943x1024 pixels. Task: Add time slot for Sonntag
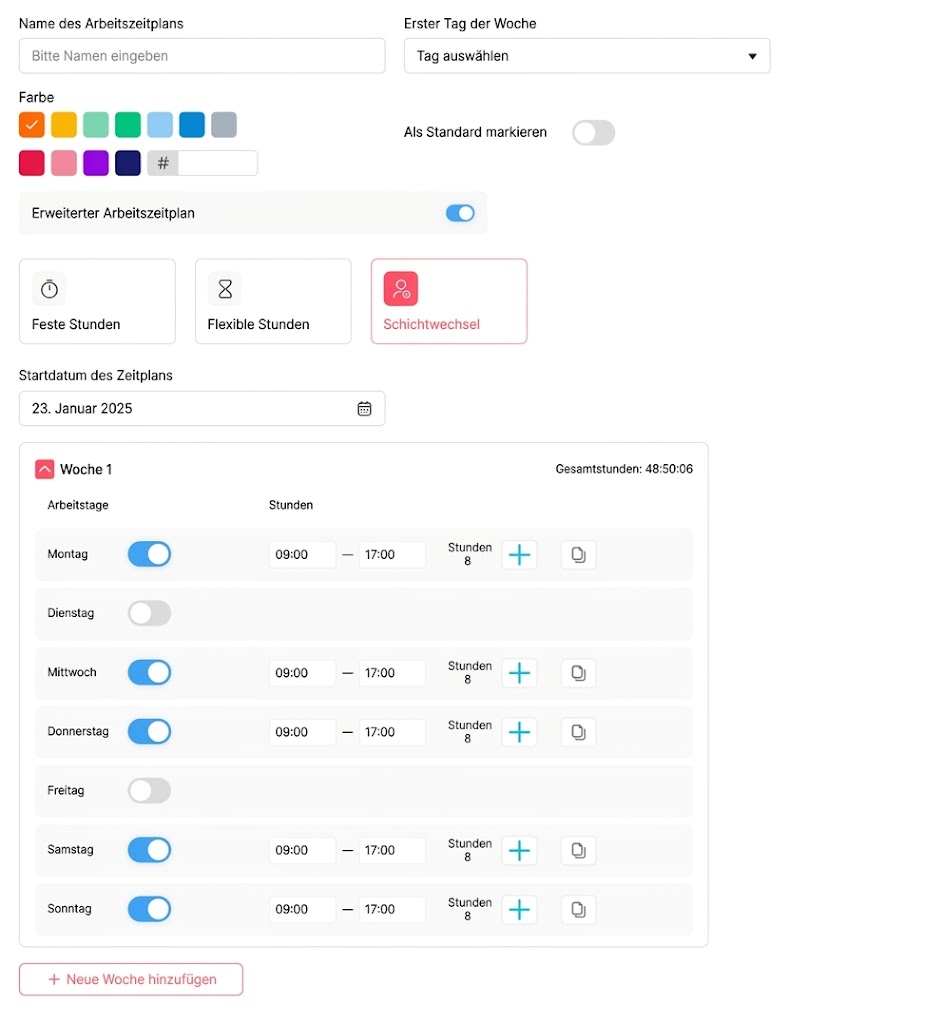point(519,909)
